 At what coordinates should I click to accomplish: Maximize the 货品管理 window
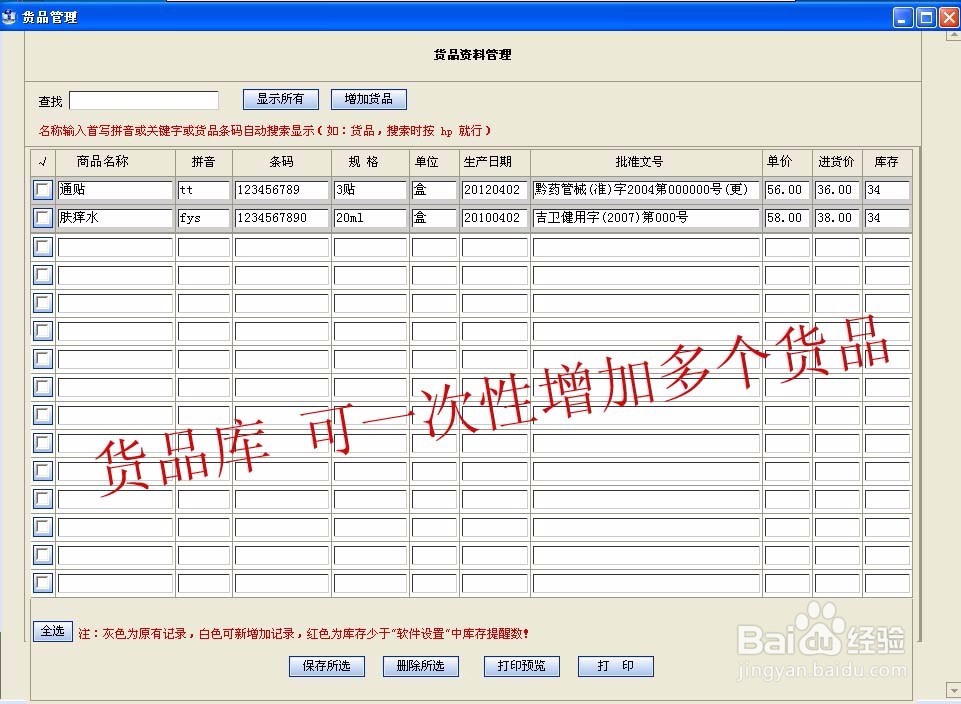tap(927, 18)
